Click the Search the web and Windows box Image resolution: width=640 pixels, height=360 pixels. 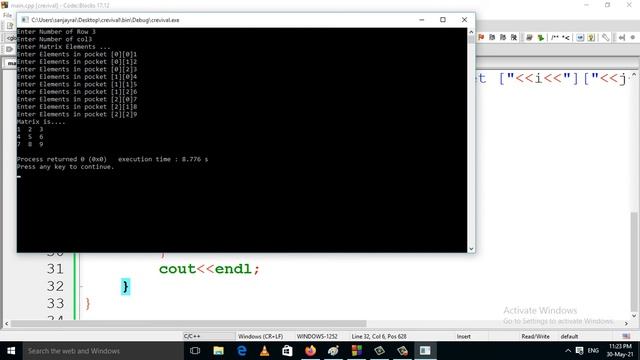103,351
